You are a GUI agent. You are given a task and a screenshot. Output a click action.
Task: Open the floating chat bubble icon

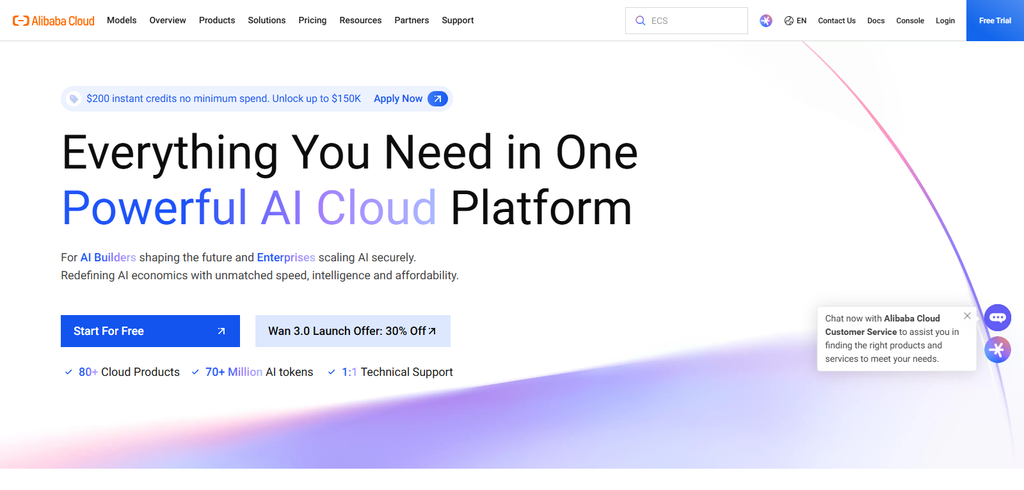997,318
